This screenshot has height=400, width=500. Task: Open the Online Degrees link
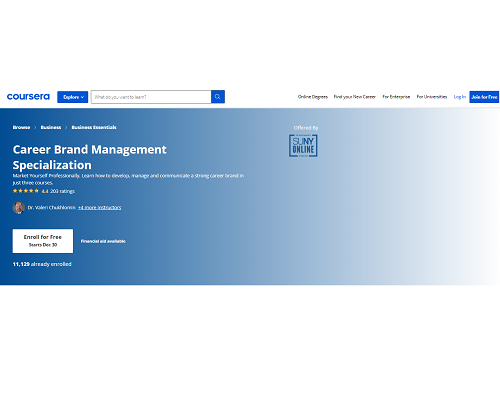313,97
